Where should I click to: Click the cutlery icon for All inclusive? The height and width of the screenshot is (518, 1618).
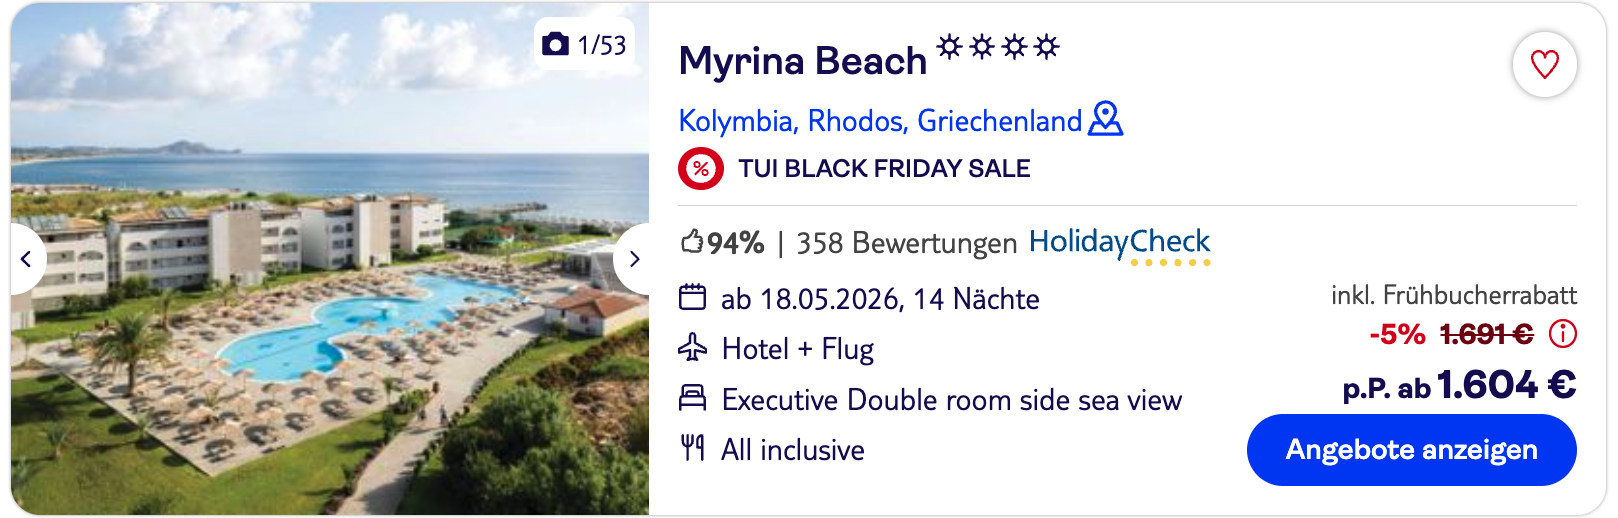[x=692, y=448]
